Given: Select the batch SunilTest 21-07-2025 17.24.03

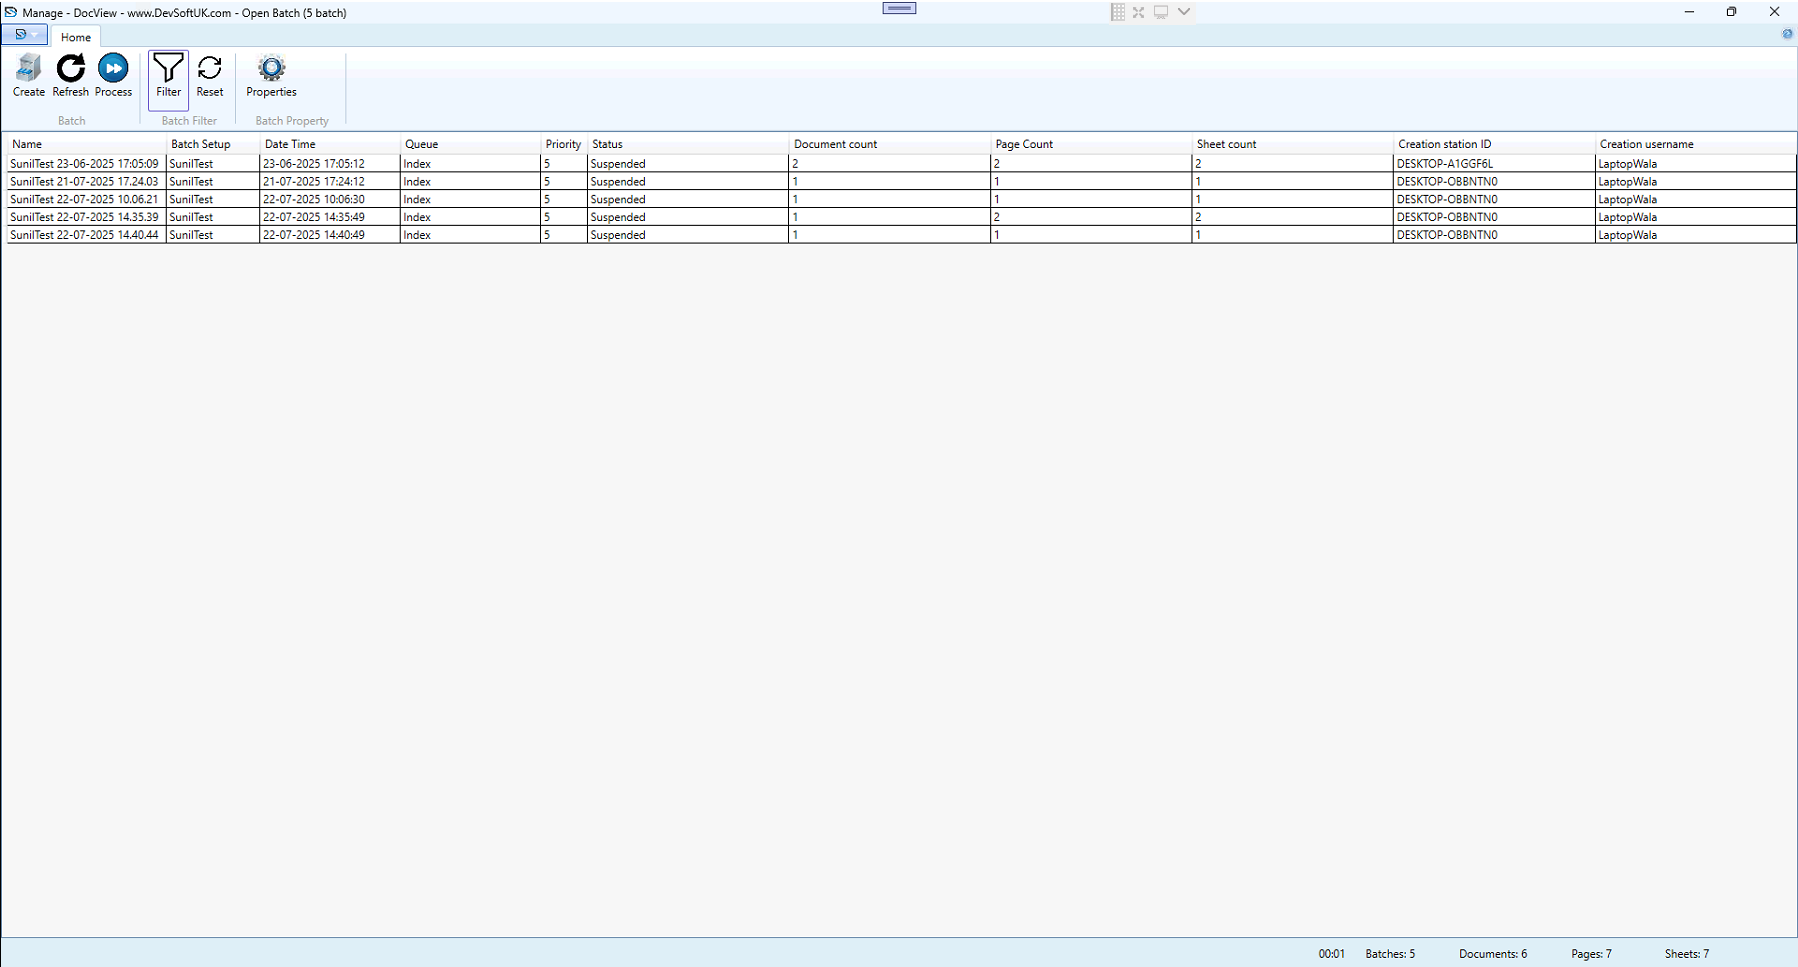Looking at the screenshot, I should (x=84, y=181).
